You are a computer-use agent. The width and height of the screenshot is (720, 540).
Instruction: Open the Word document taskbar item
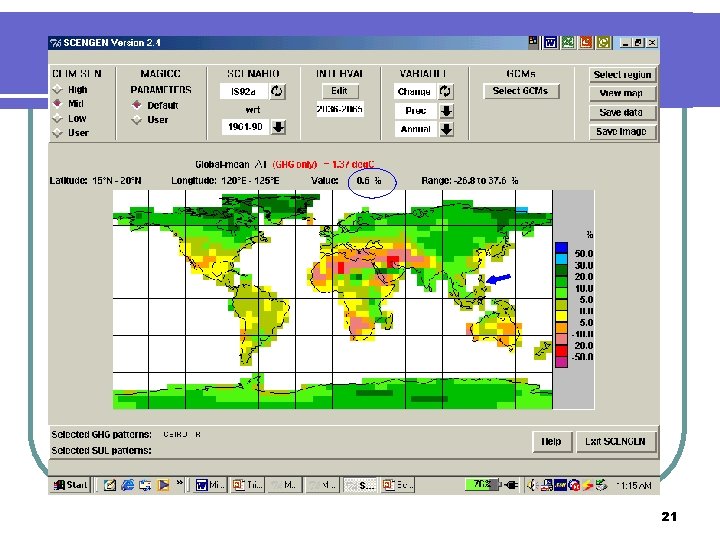210,485
